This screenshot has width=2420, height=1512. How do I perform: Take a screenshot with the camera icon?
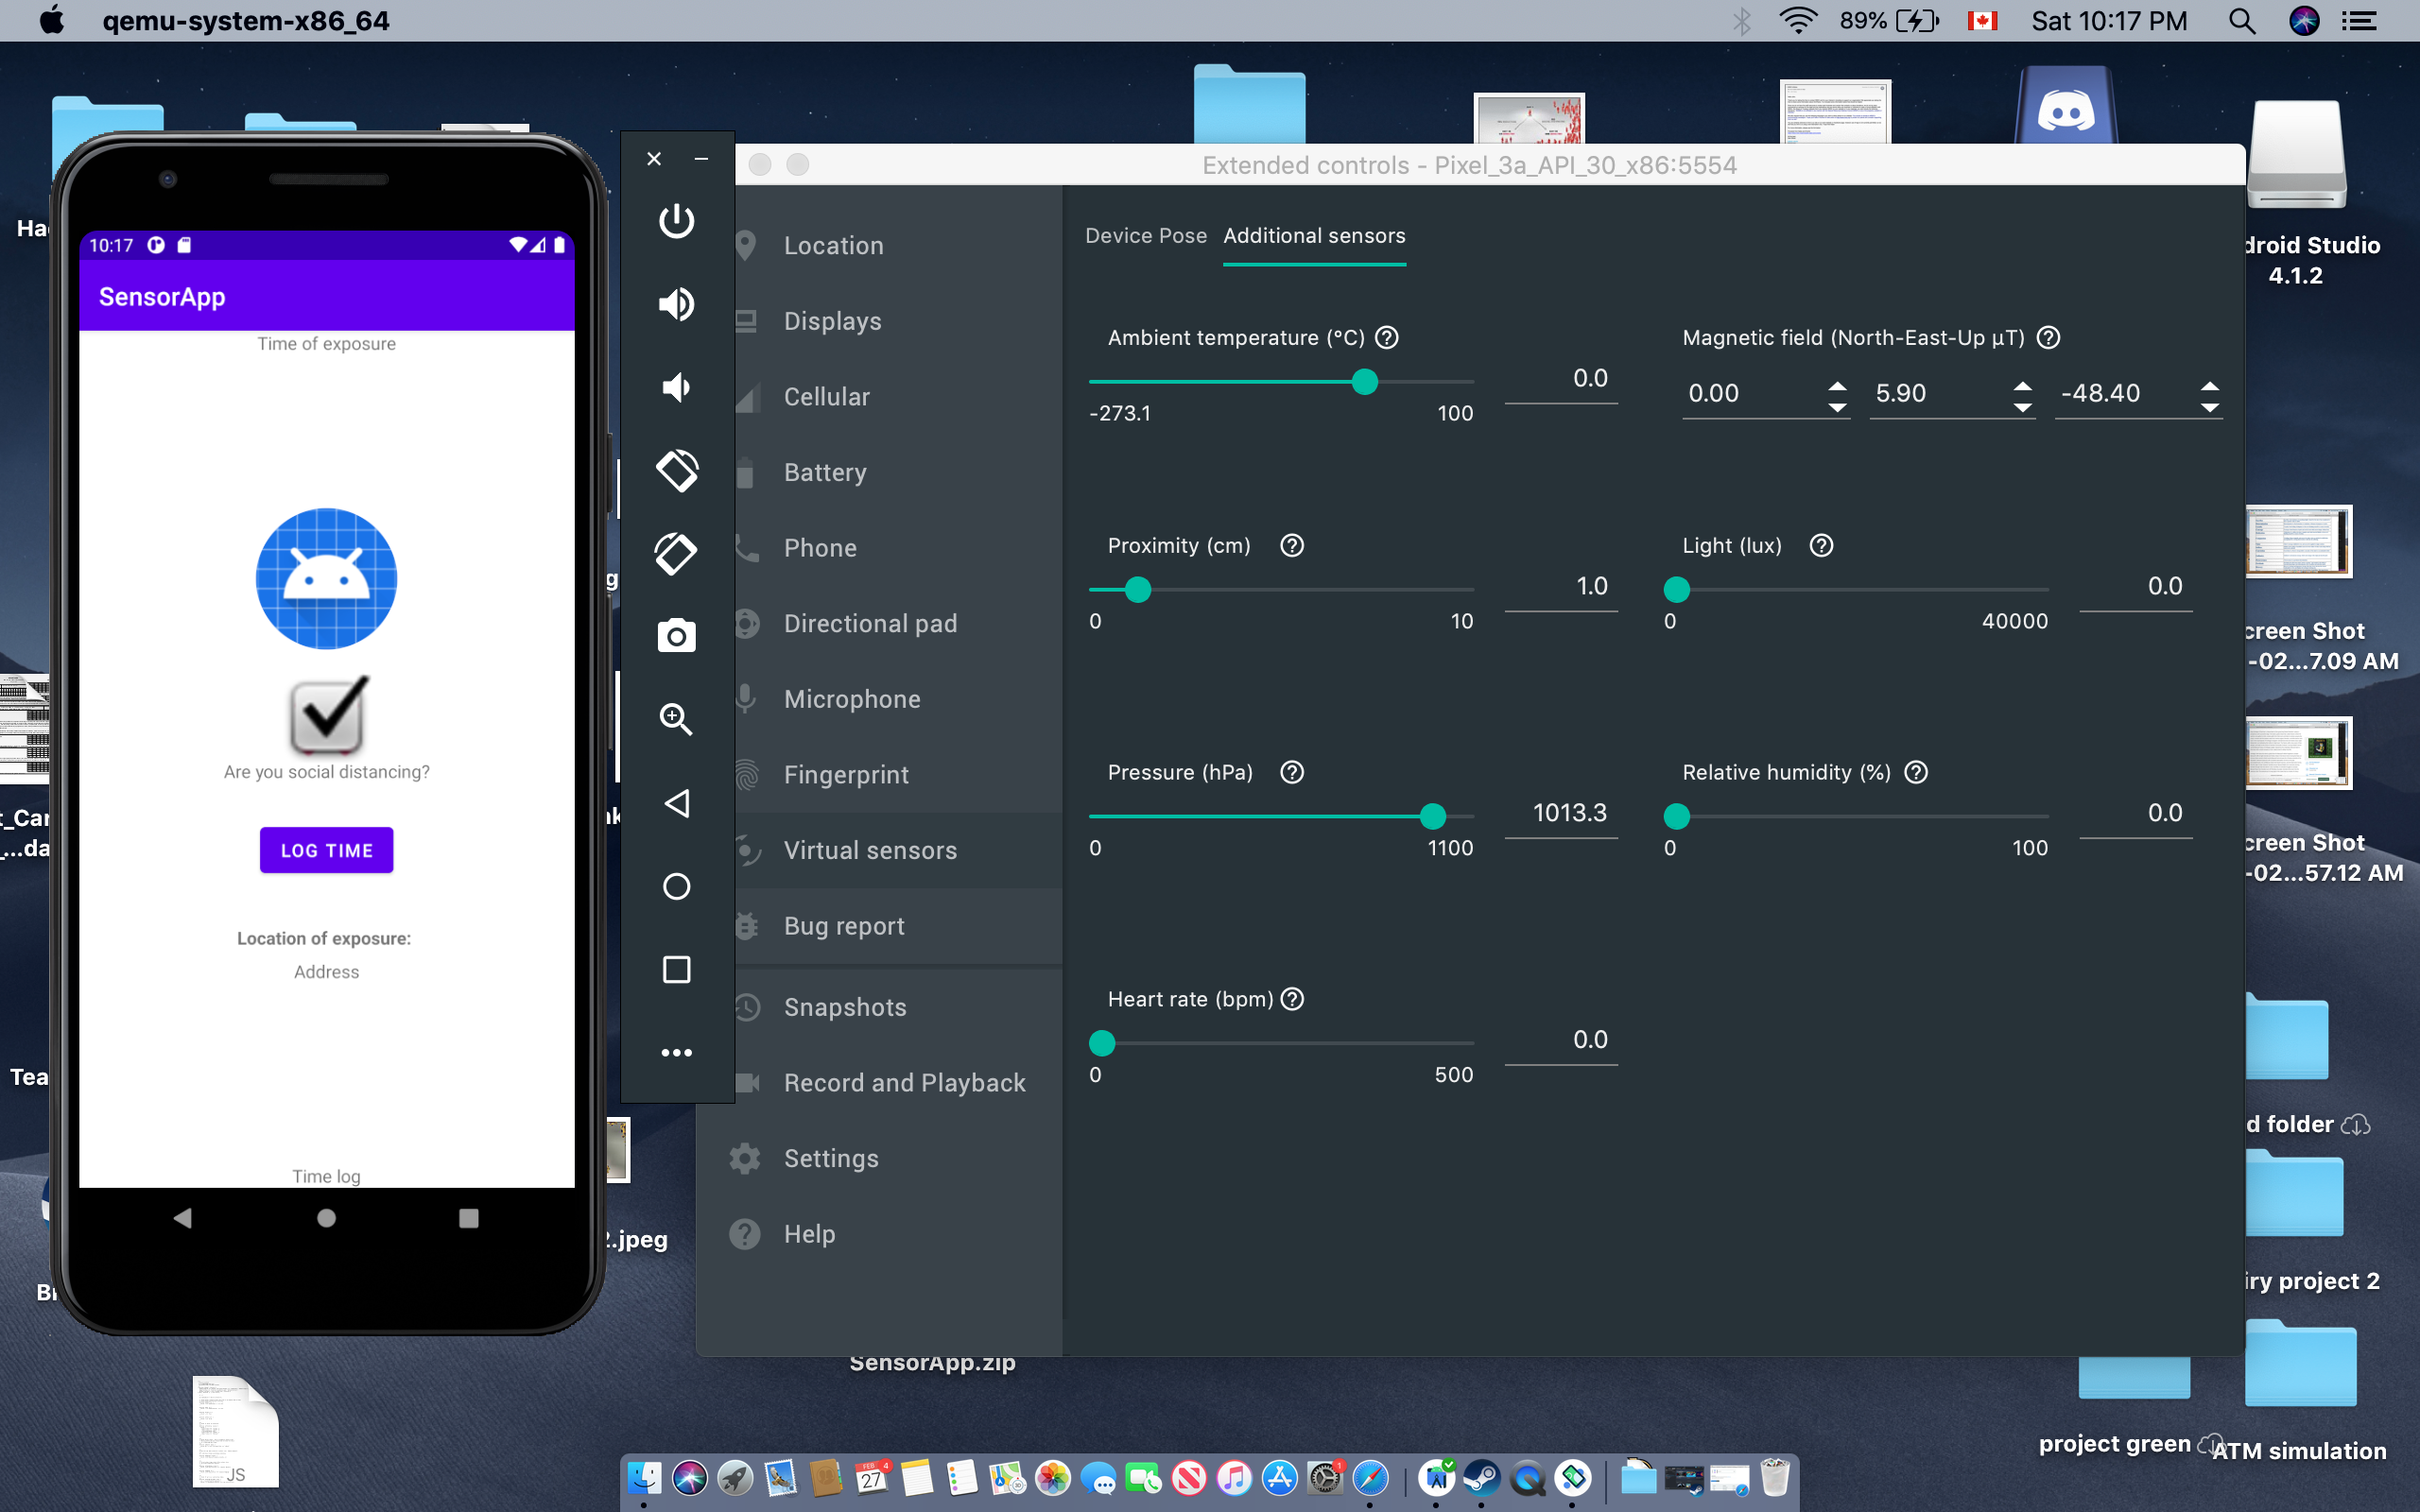coord(676,636)
